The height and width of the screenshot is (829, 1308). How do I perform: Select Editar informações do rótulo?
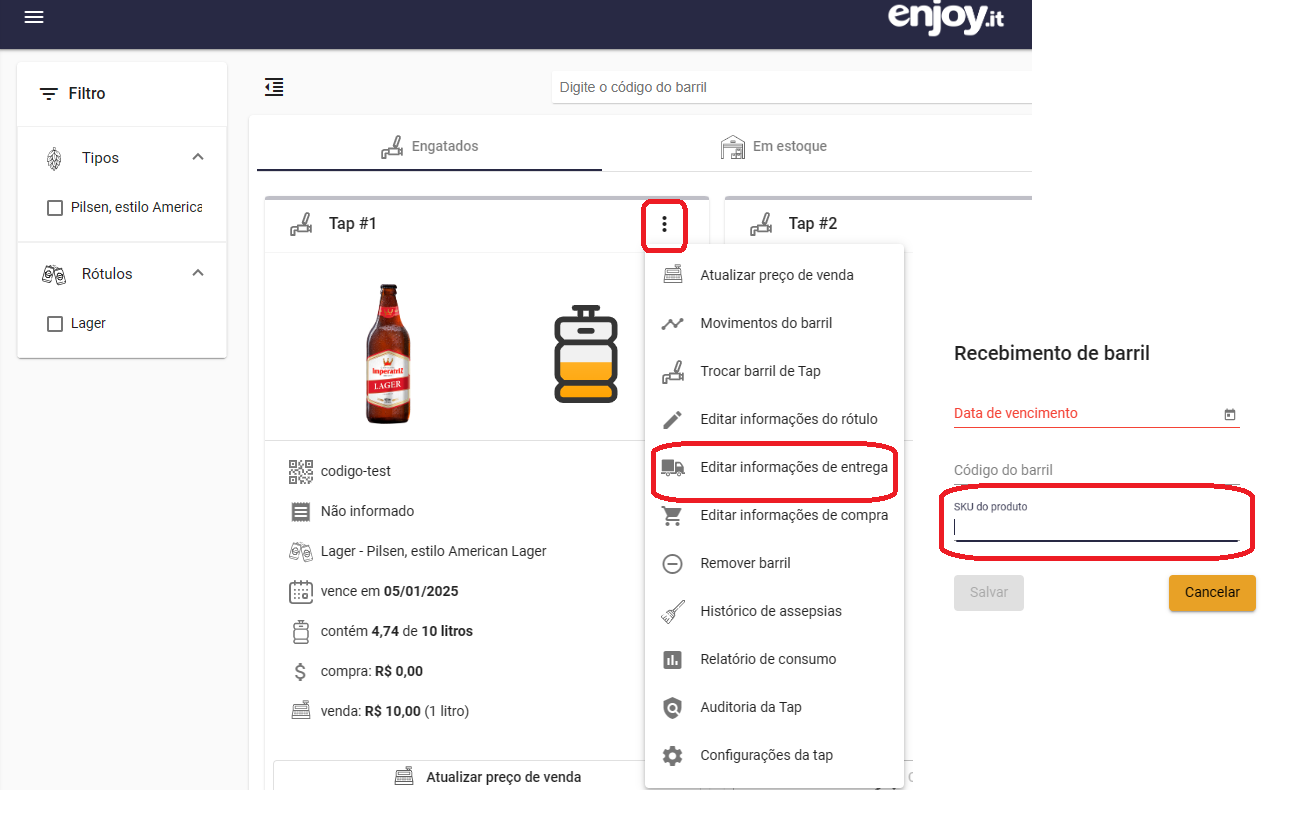774,419
